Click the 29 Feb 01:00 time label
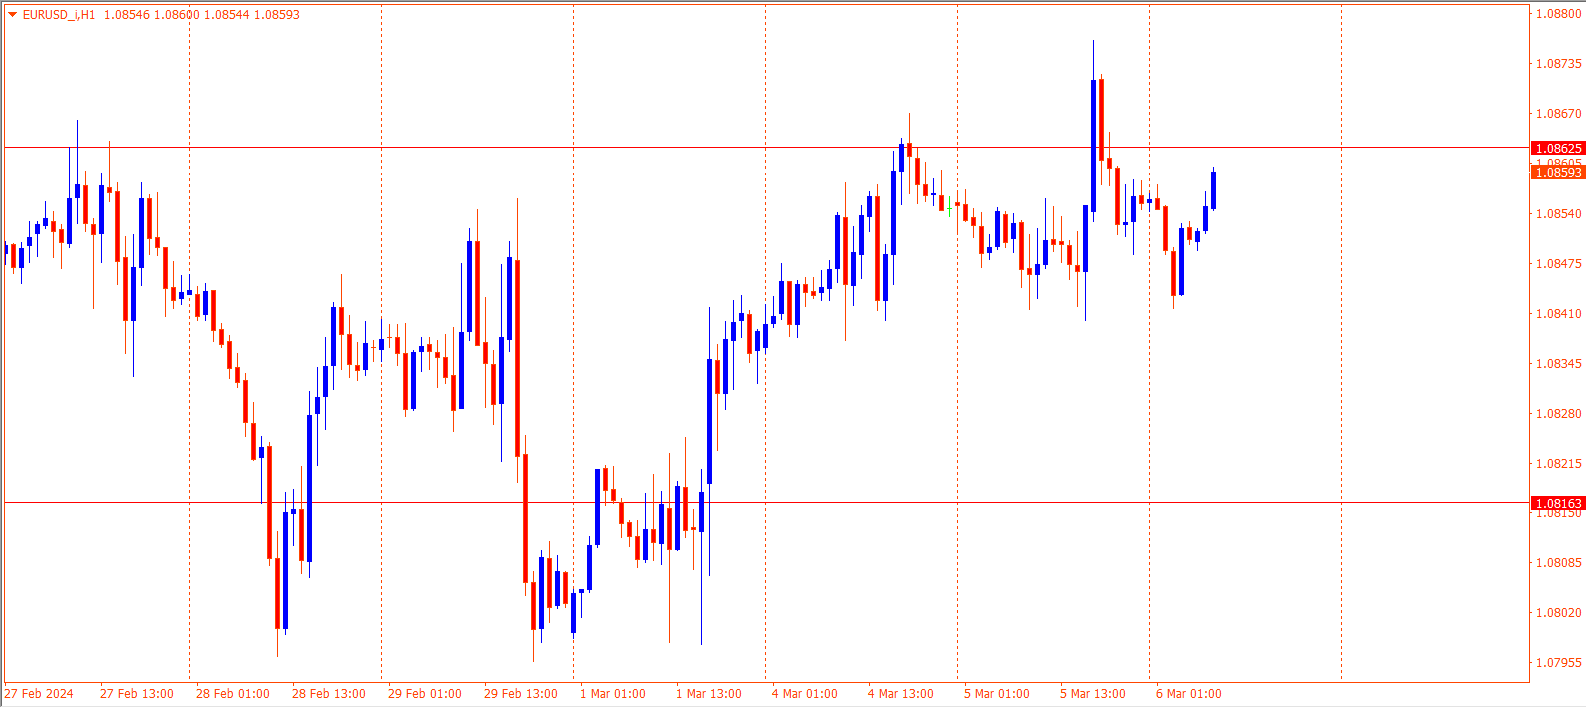This screenshot has width=1586, height=708. [425, 694]
